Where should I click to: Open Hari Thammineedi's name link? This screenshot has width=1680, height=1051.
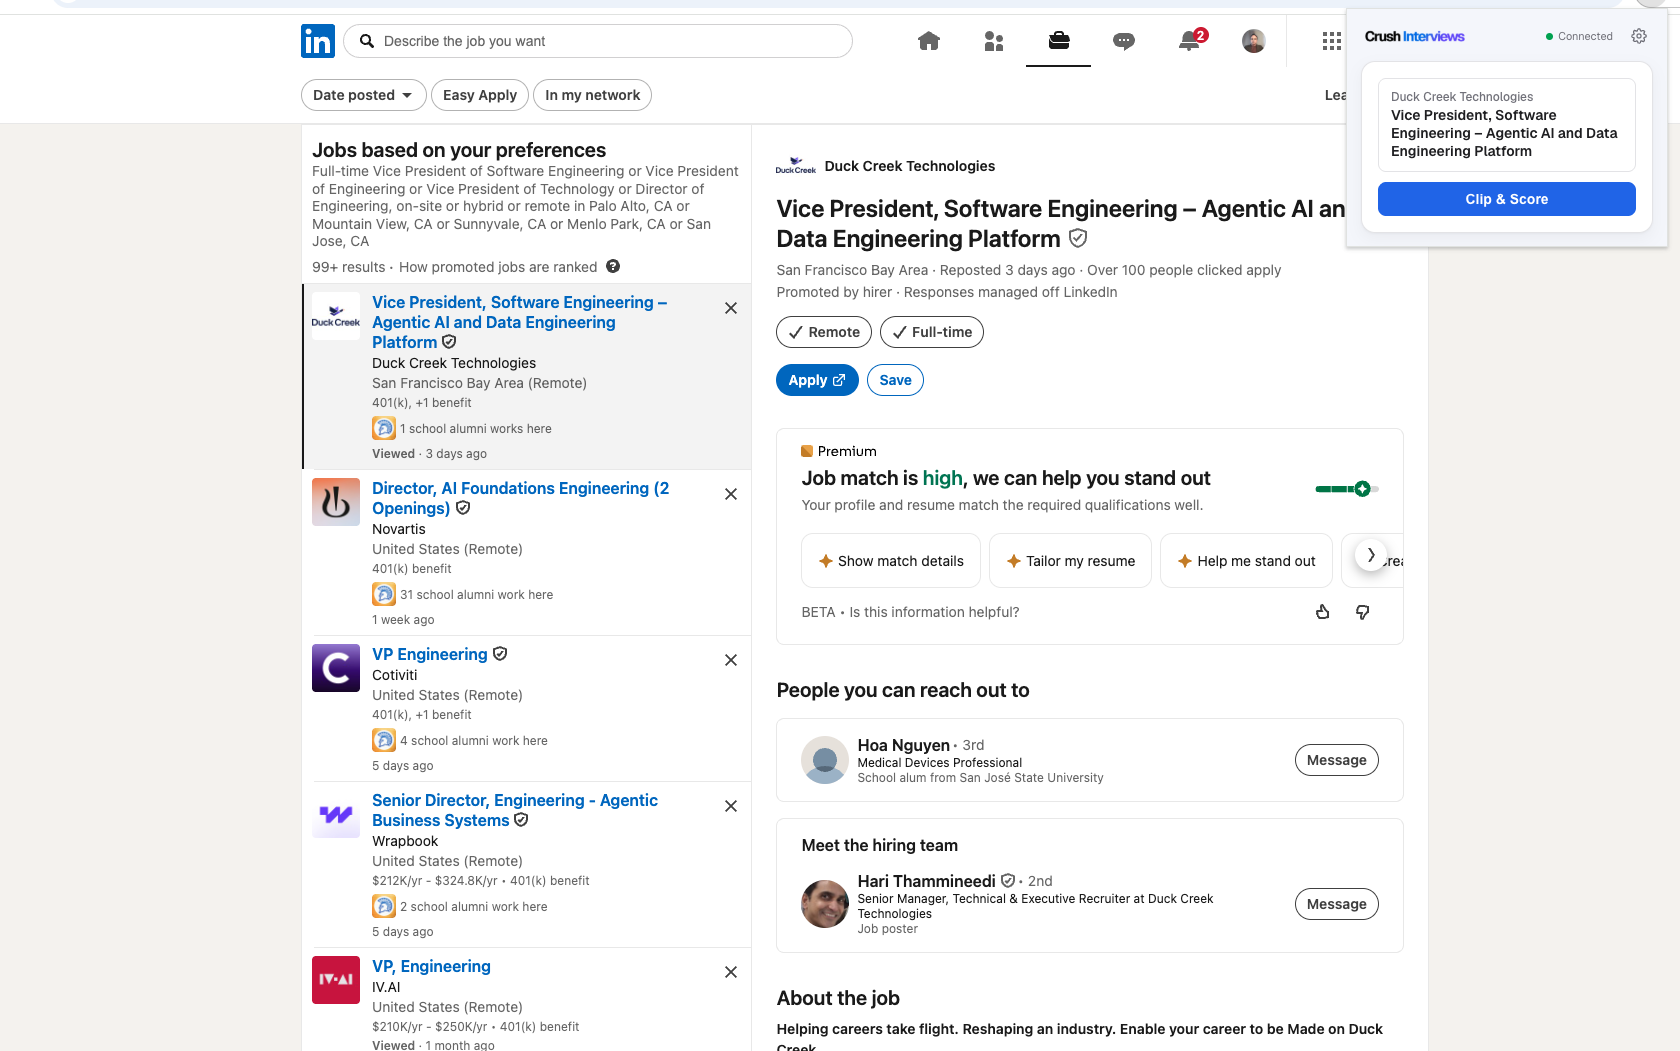(x=927, y=881)
